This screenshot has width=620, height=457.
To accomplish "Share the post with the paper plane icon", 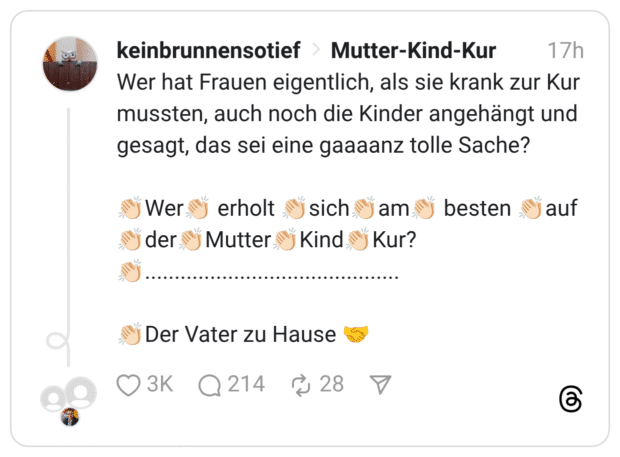I will (380, 385).
